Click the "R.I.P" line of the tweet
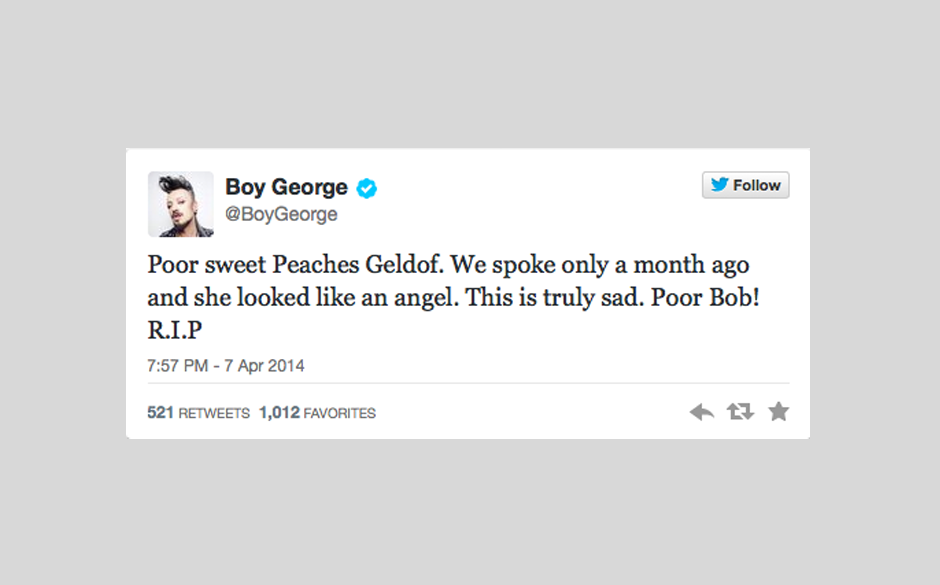The width and height of the screenshot is (940, 585). click(175, 331)
